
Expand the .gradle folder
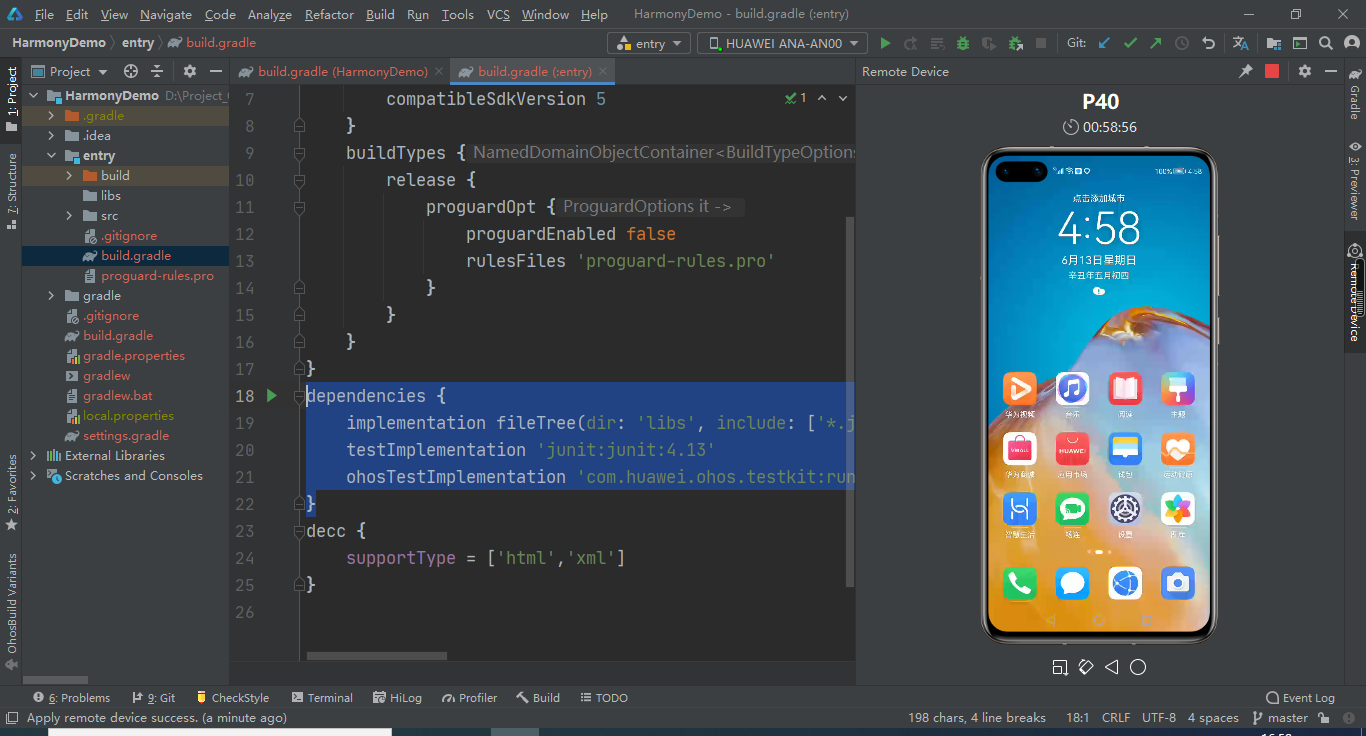(52, 115)
